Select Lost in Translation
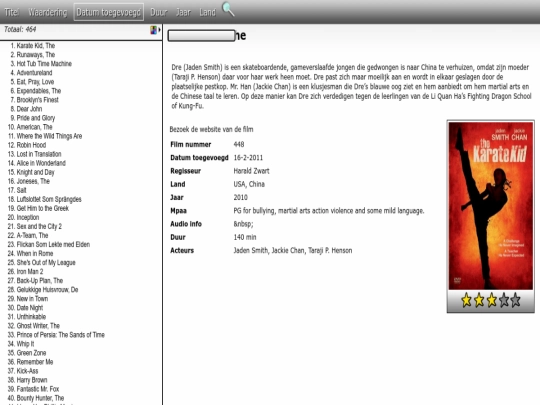 pos(39,154)
